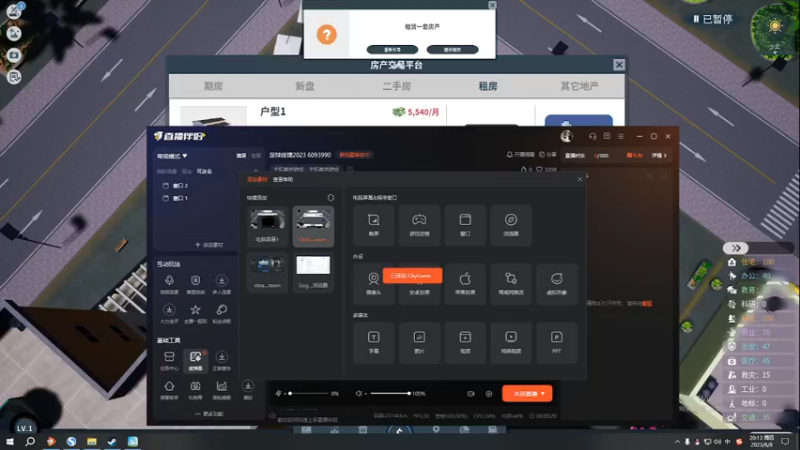Viewport: 800px width, 450px height.
Task: Adjust the speaker volume slider
Action: [x=390, y=393]
